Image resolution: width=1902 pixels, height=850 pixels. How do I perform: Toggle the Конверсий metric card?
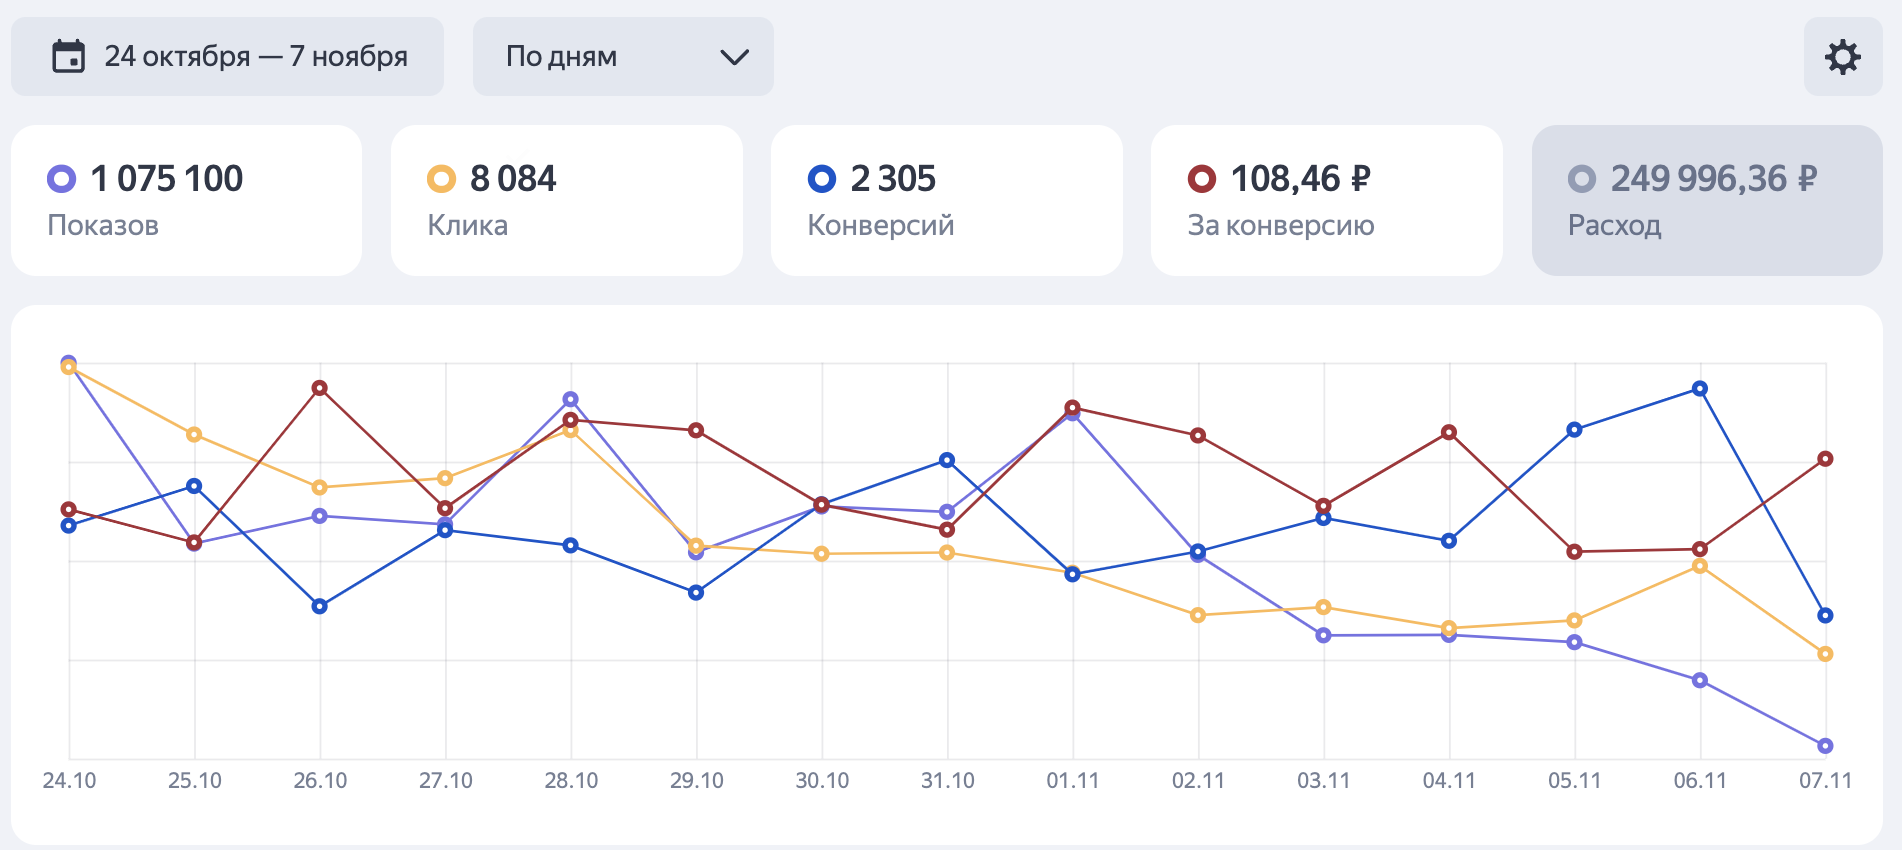tap(947, 200)
